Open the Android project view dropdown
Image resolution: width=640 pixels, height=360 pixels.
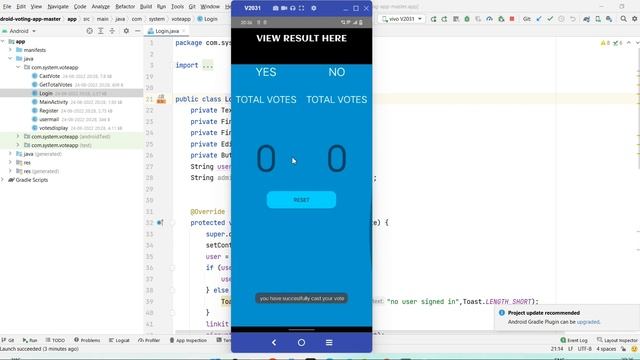[x=19, y=31]
